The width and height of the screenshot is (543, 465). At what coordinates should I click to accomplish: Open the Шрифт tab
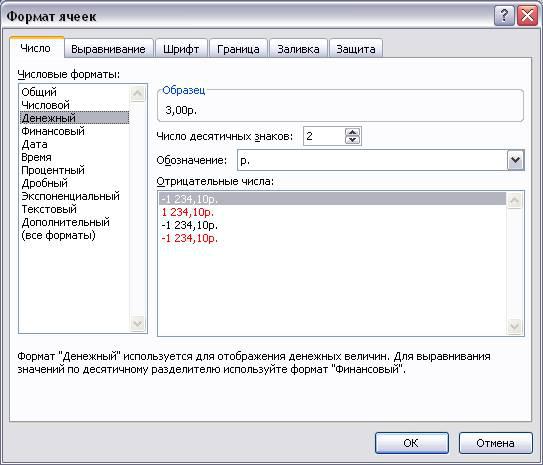pyautogui.click(x=181, y=48)
